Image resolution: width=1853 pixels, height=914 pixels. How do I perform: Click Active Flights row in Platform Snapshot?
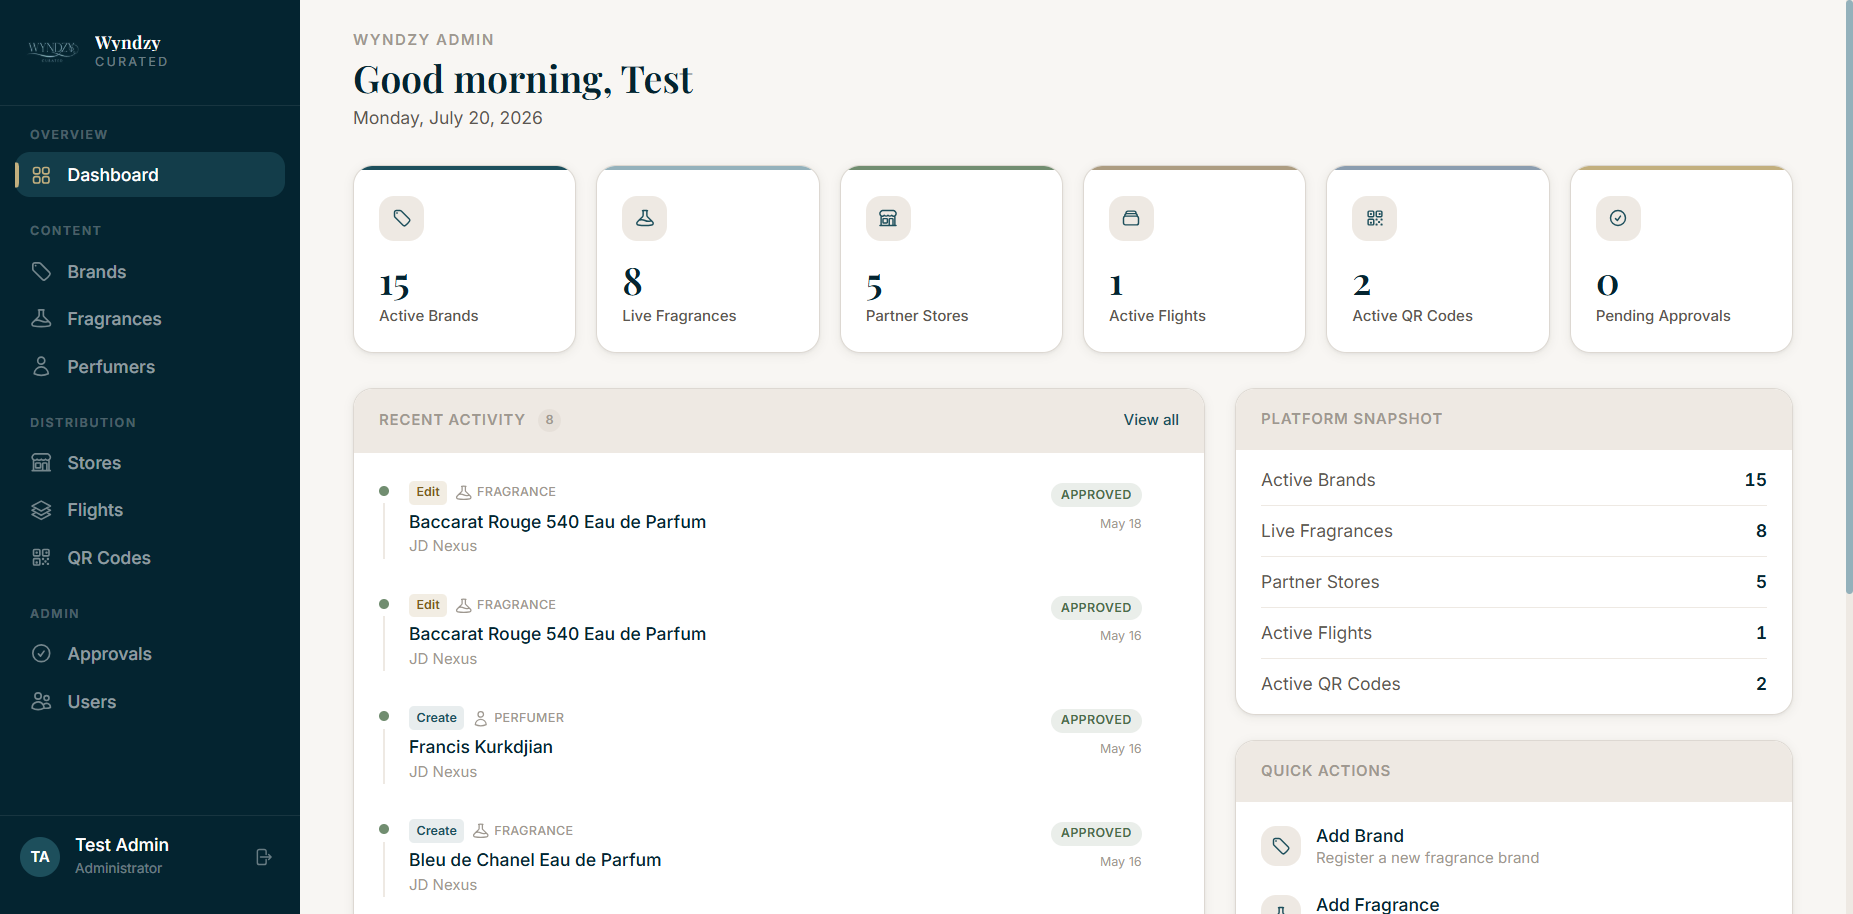(x=1513, y=633)
